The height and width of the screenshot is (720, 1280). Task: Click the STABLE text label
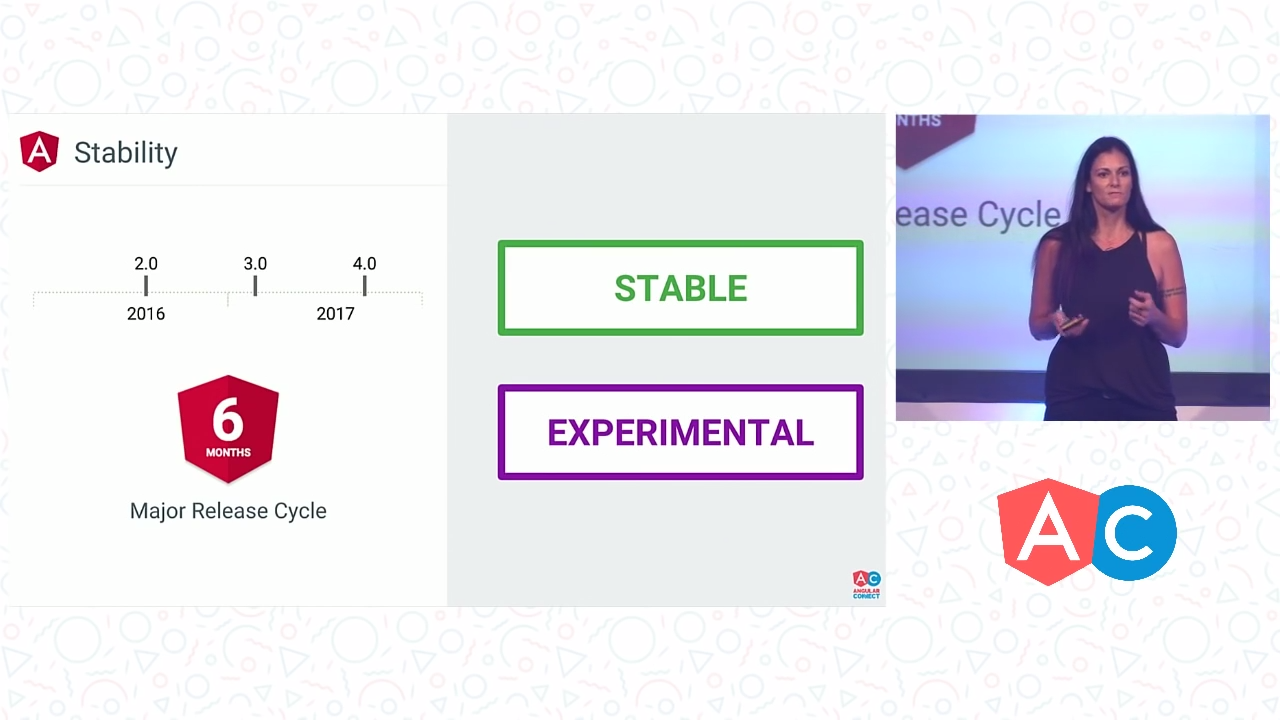(680, 289)
